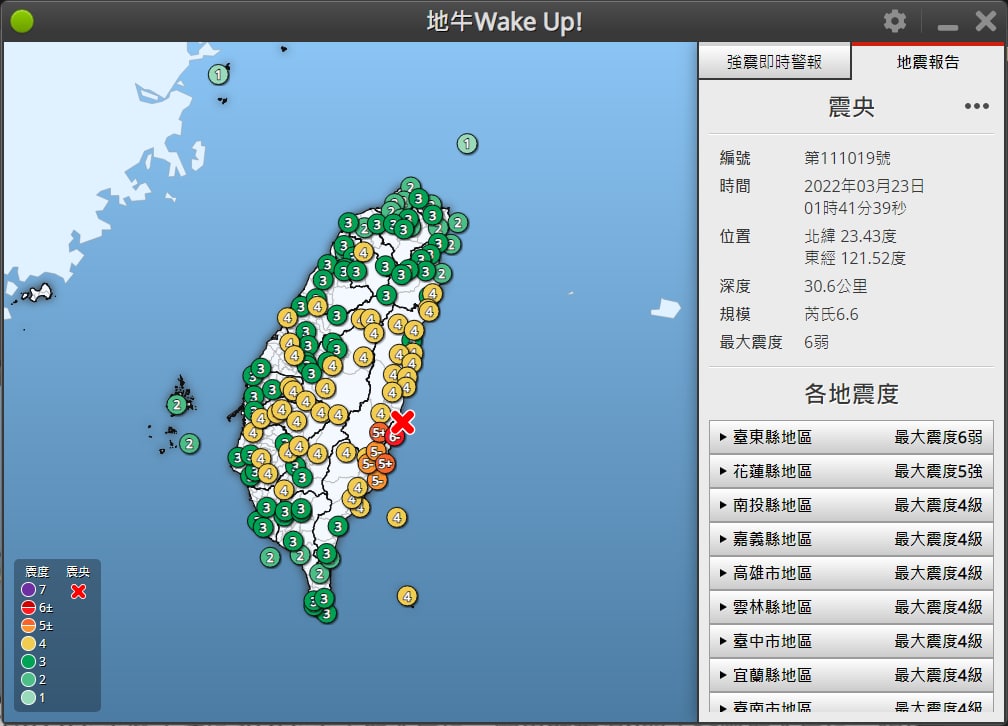The width and height of the screenshot is (1008, 726).
Task: Click the purple intensity 7 legend swatch
Action: coord(28,590)
